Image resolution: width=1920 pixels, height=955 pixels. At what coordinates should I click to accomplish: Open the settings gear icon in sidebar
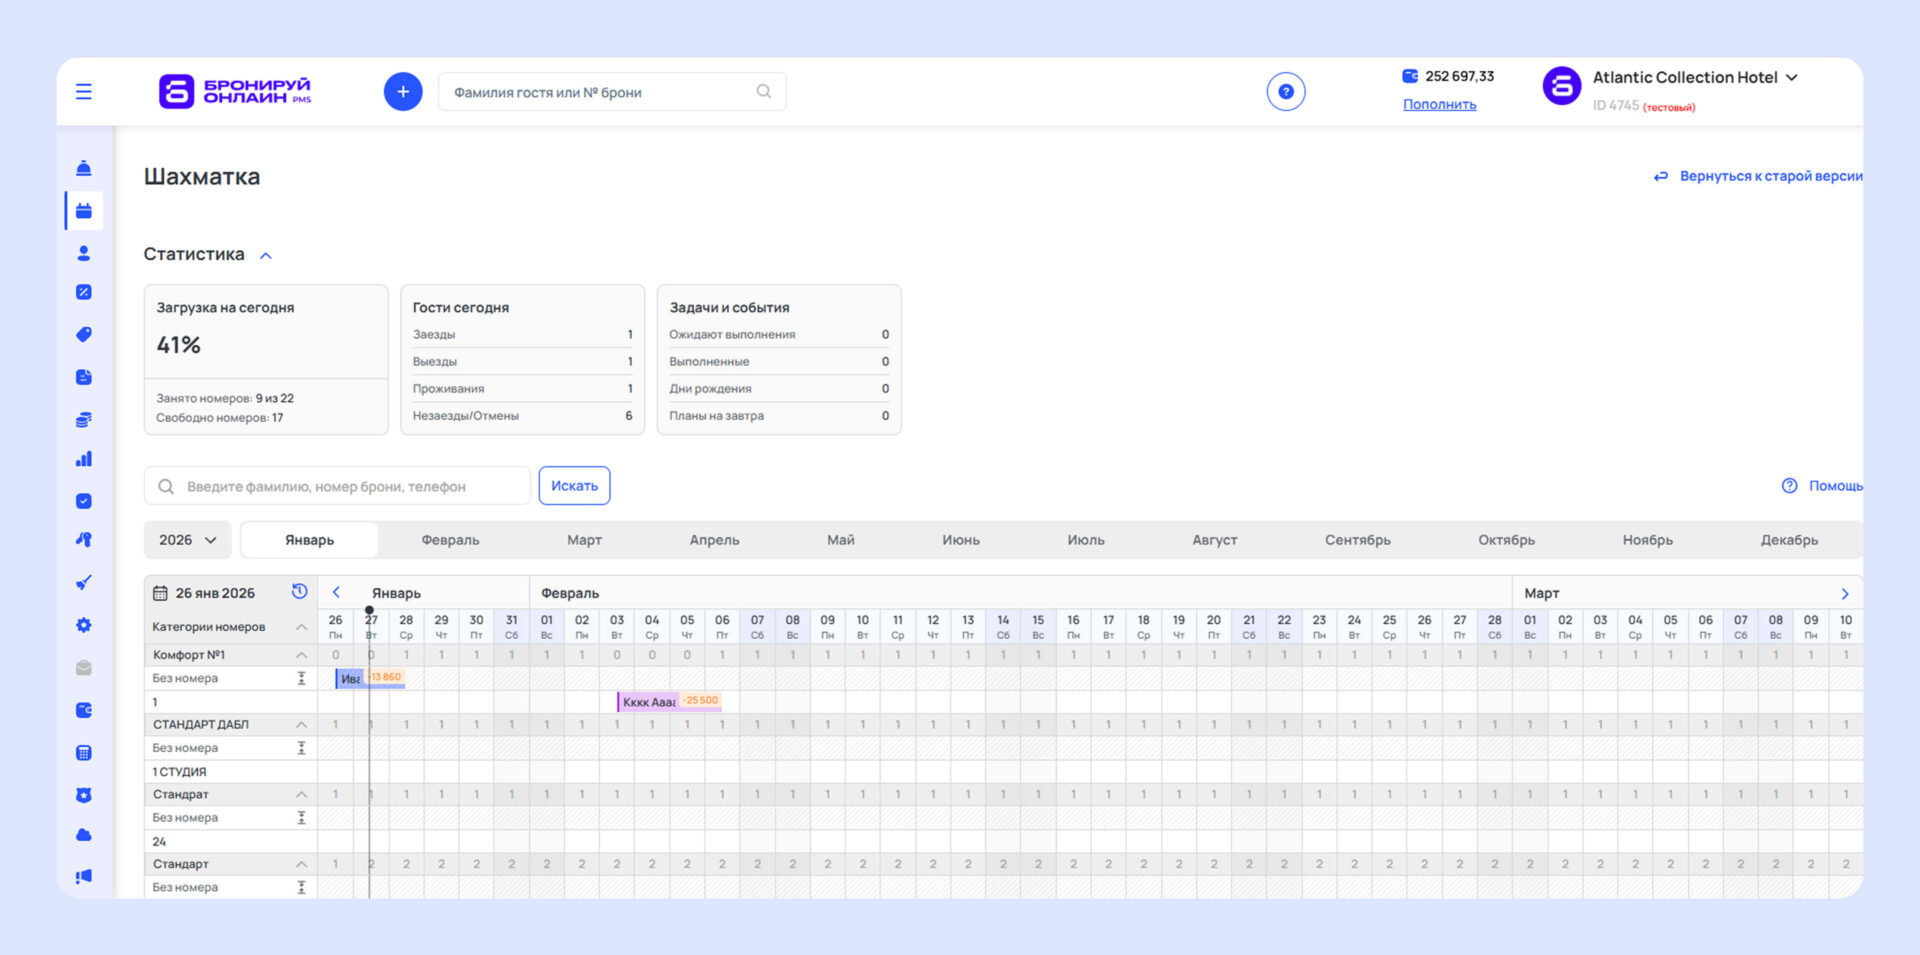point(84,625)
